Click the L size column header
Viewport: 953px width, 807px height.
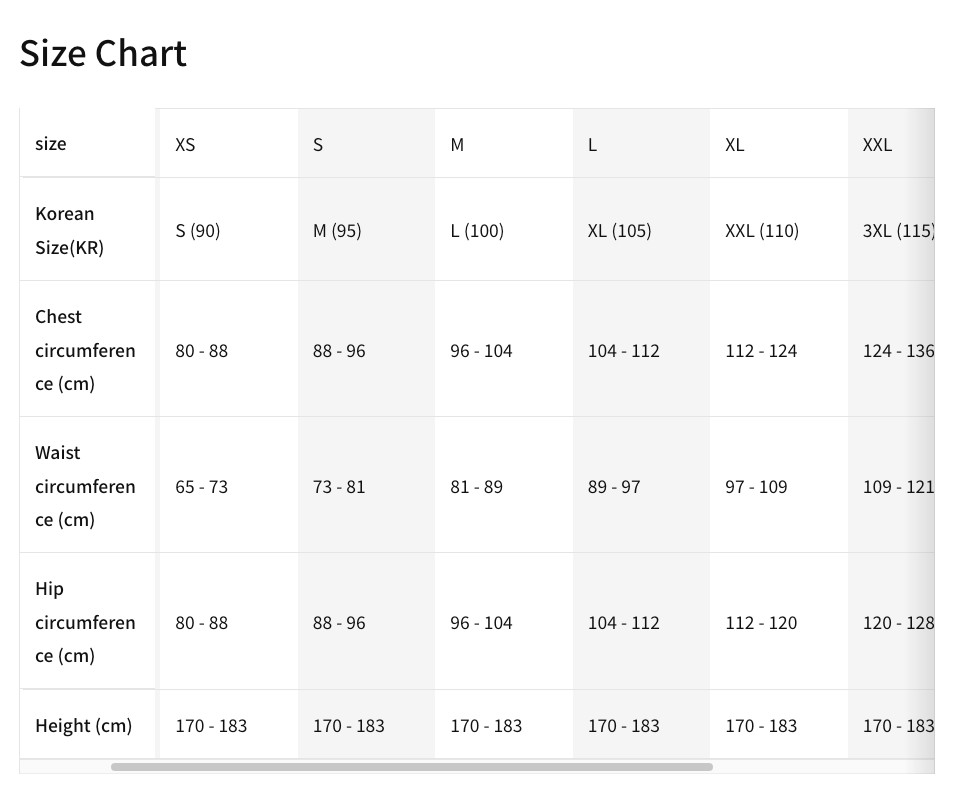click(592, 145)
